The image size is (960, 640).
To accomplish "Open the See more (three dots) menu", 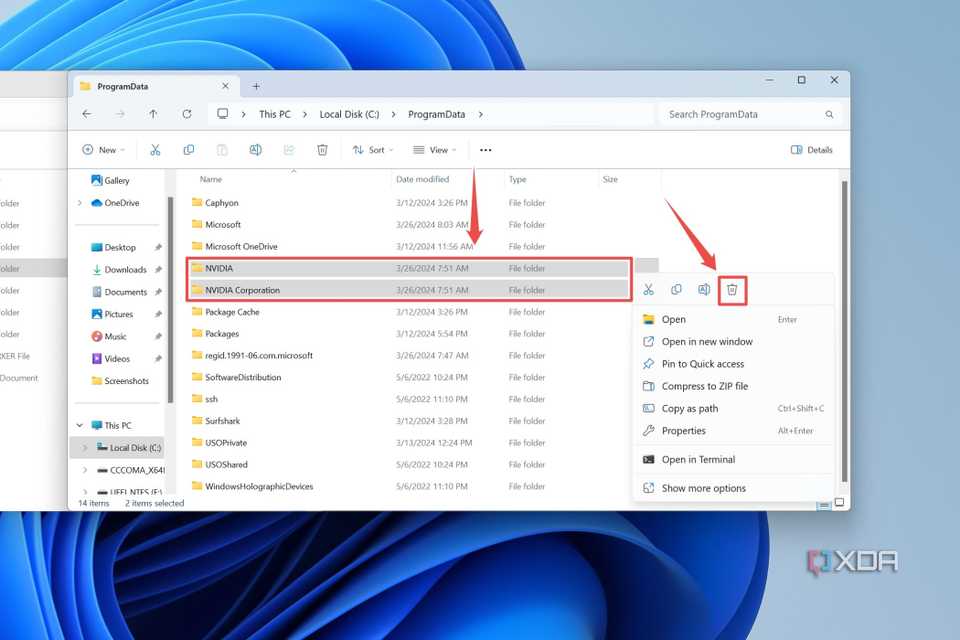I will click(x=486, y=150).
